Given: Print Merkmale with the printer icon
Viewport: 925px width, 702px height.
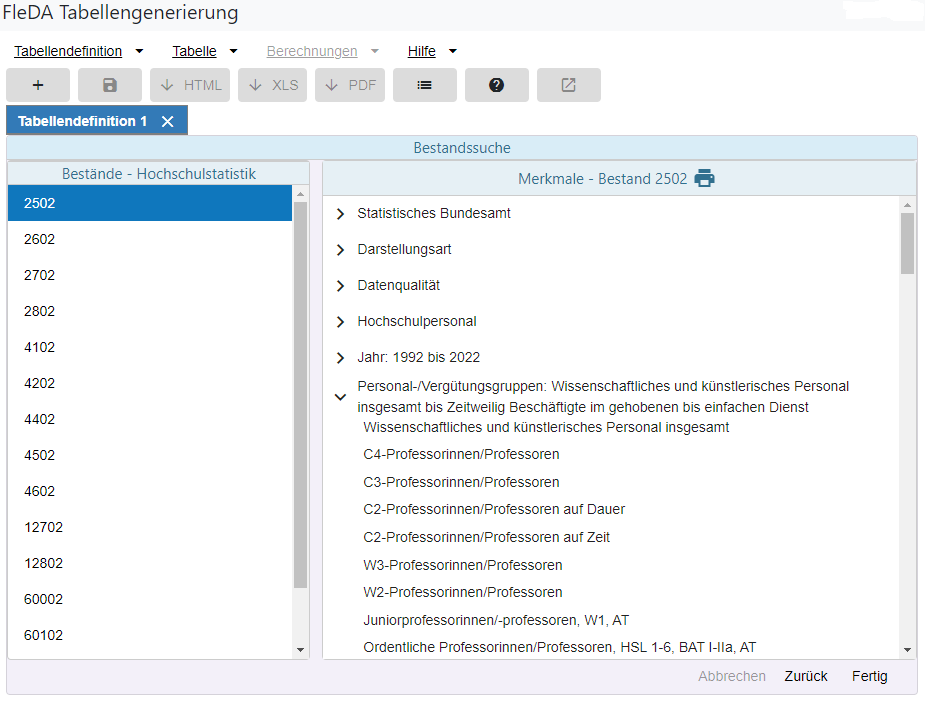Looking at the screenshot, I should (705, 179).
